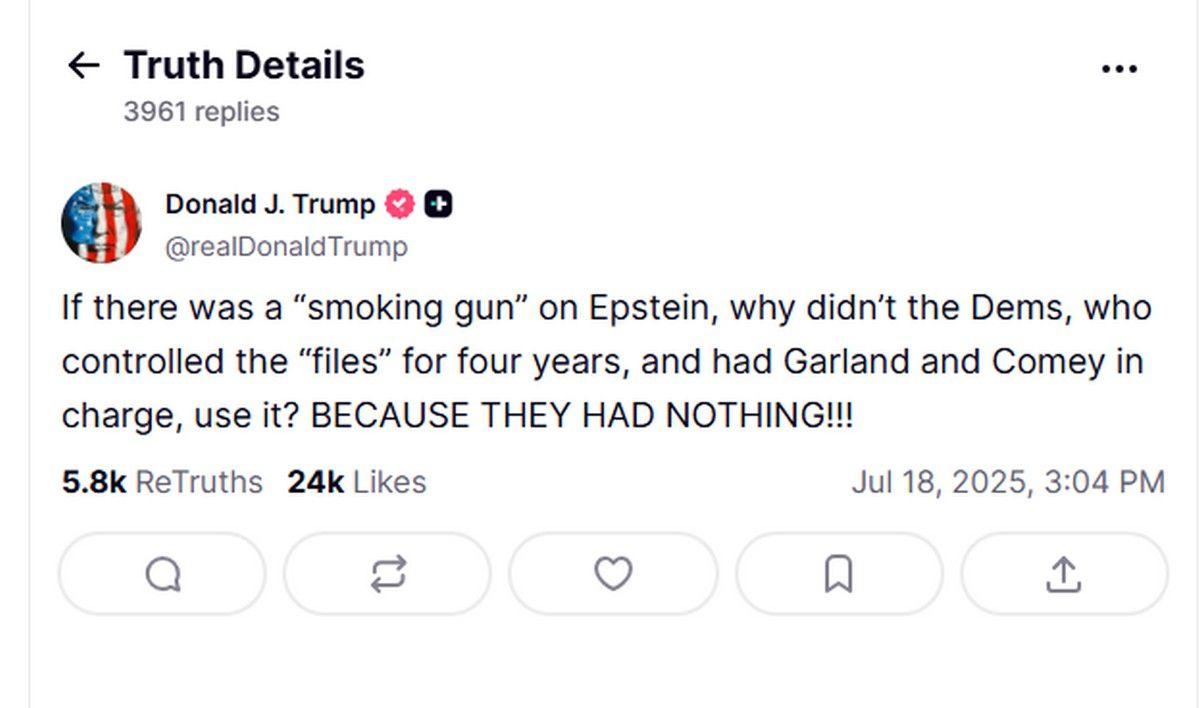Click the 3961 replies count
This screenshot has width=1200, height=708.
coord(201,112)
